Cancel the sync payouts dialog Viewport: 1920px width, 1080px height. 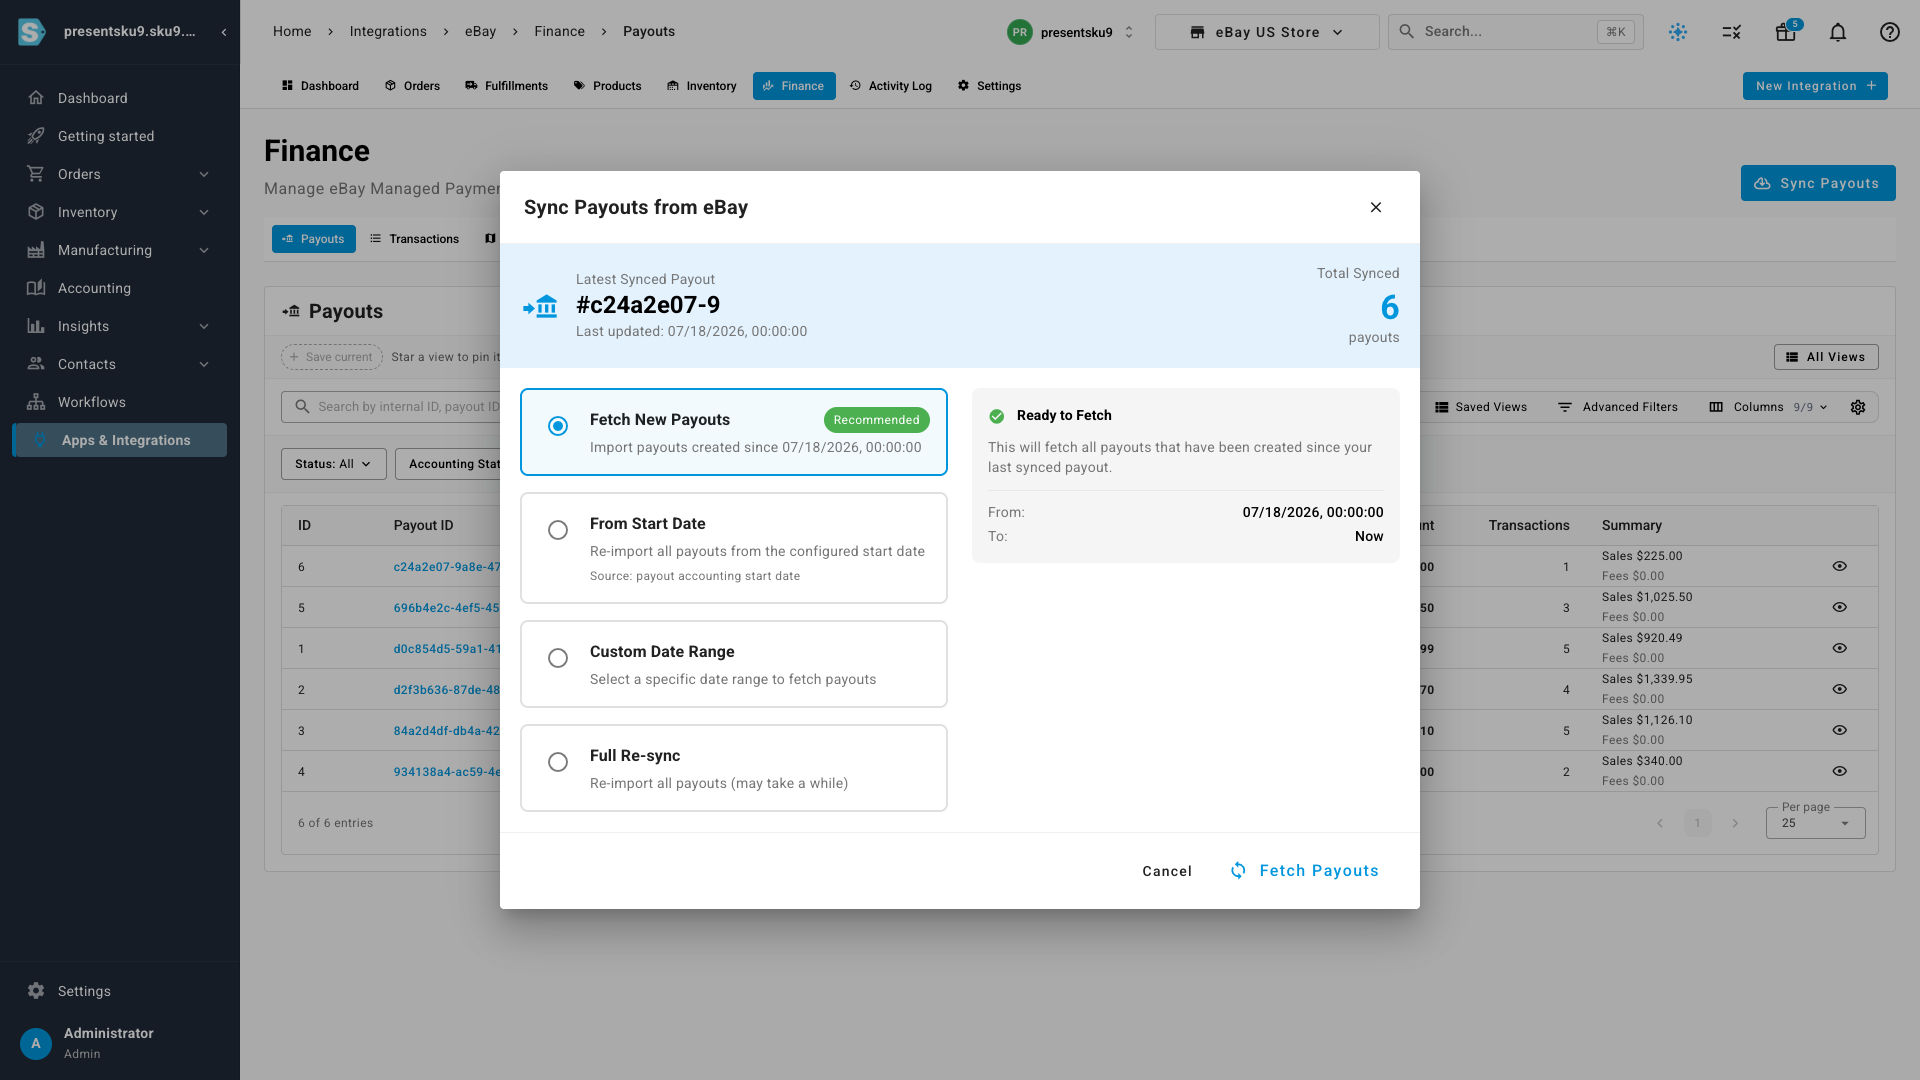[x=1167, y=871]
